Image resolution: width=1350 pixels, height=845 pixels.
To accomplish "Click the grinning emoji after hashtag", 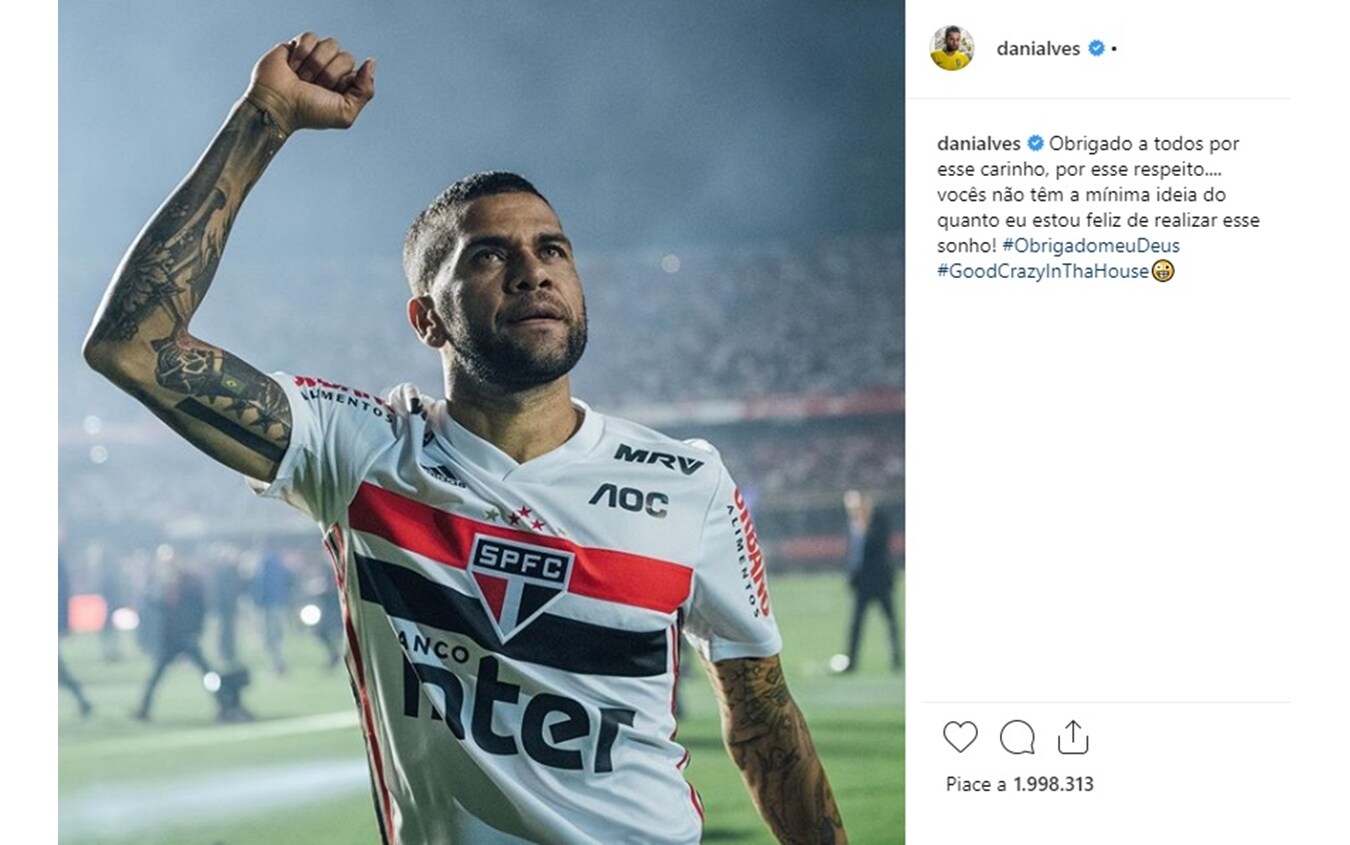I will coord(1162,271).
